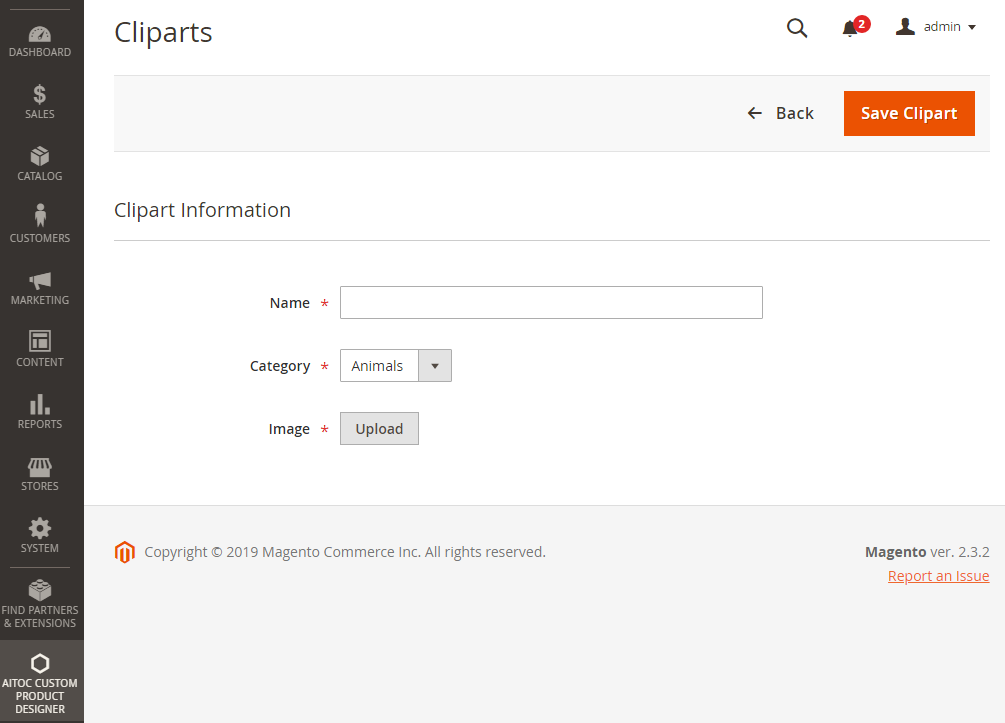Image resolution: width=1005 pixels, height=723 pixels.
Task: Focus the Name input field
Action: [551, 303]
